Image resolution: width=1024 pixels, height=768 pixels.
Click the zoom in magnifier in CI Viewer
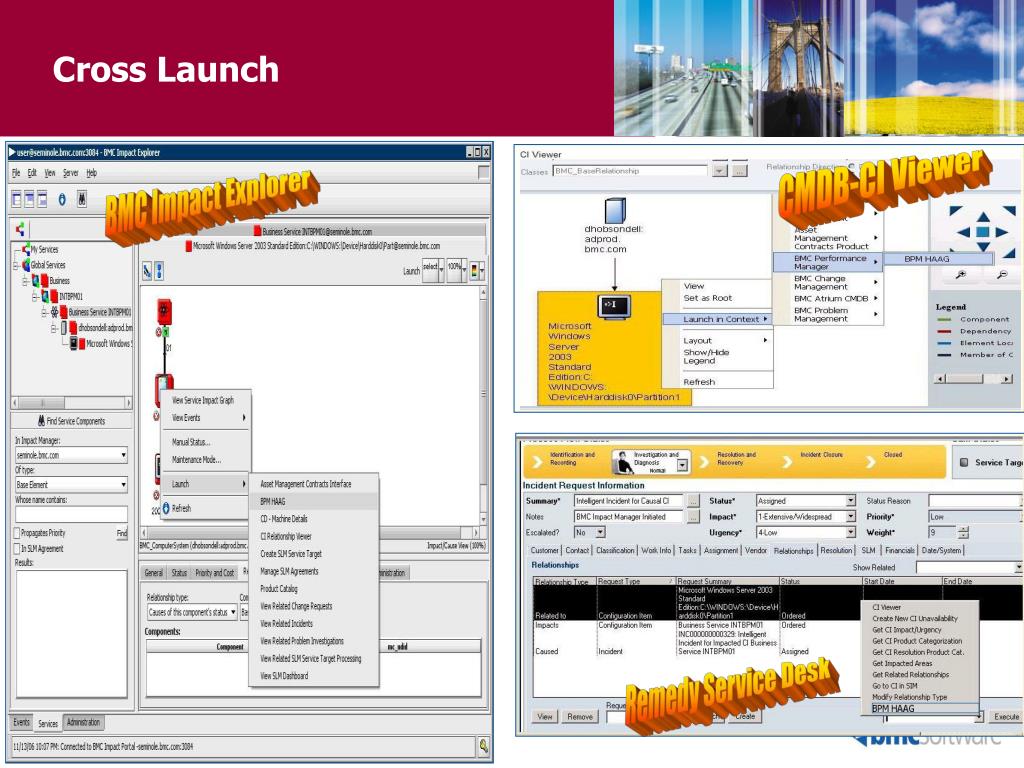point(961,275)
